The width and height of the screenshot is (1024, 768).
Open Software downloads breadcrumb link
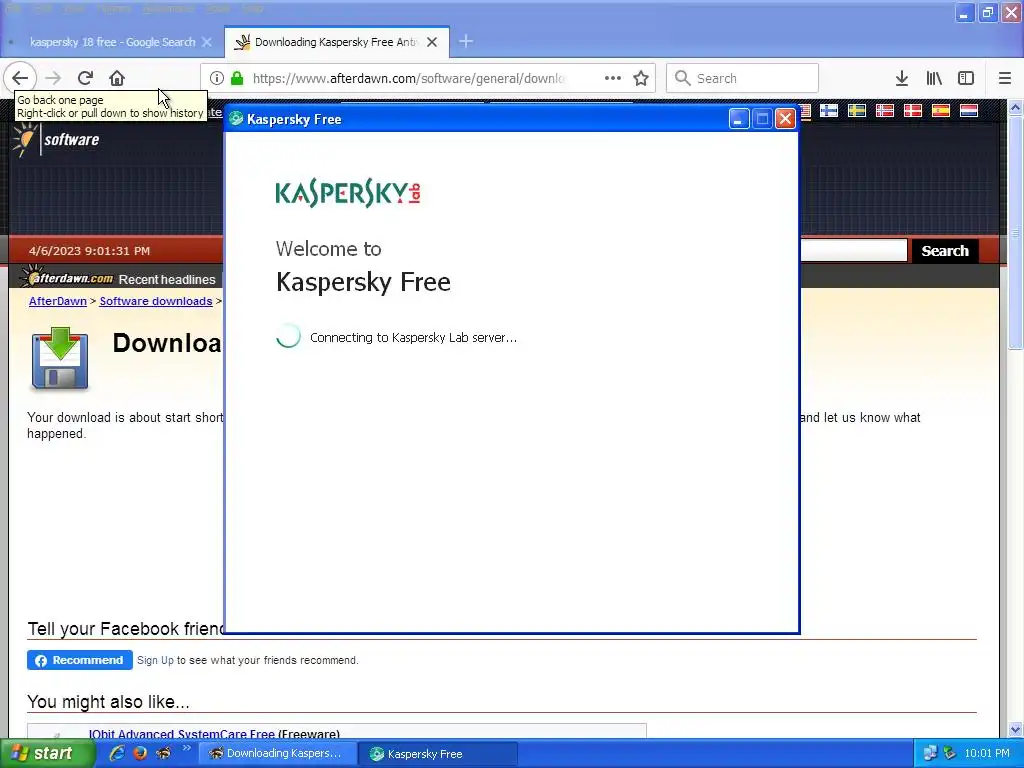pos(155,301)
